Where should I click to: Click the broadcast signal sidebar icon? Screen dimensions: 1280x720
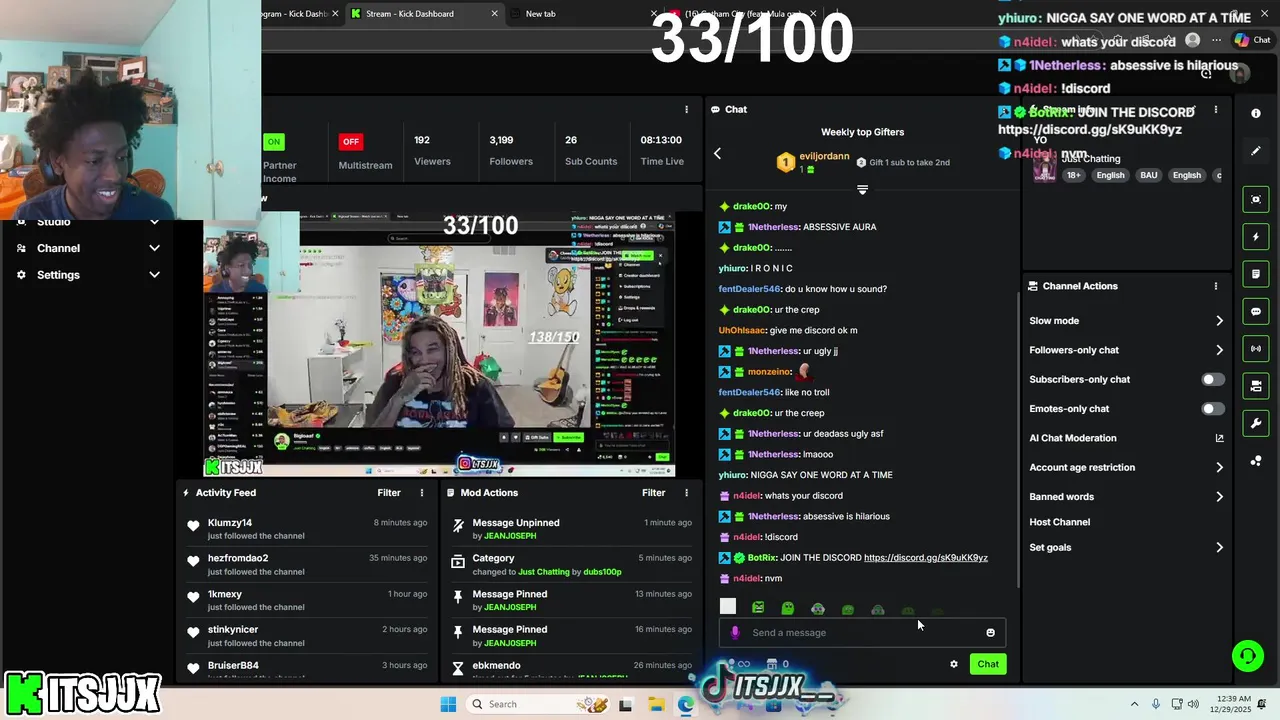(x=1256, y=348)
